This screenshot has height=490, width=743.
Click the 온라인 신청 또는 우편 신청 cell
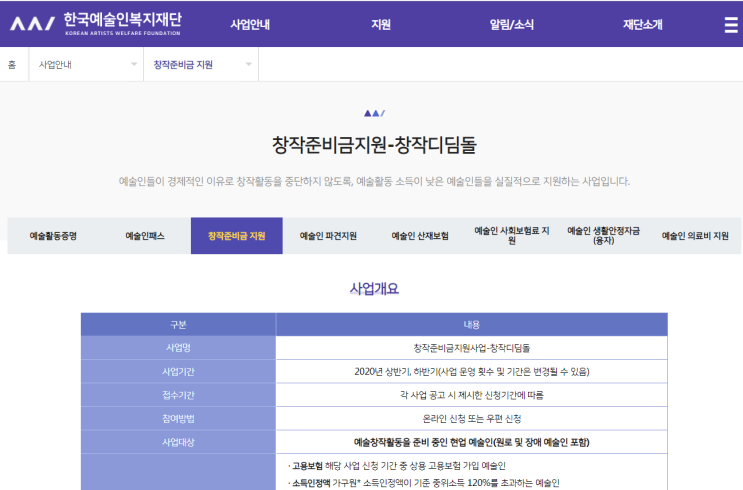click(471, 418)
